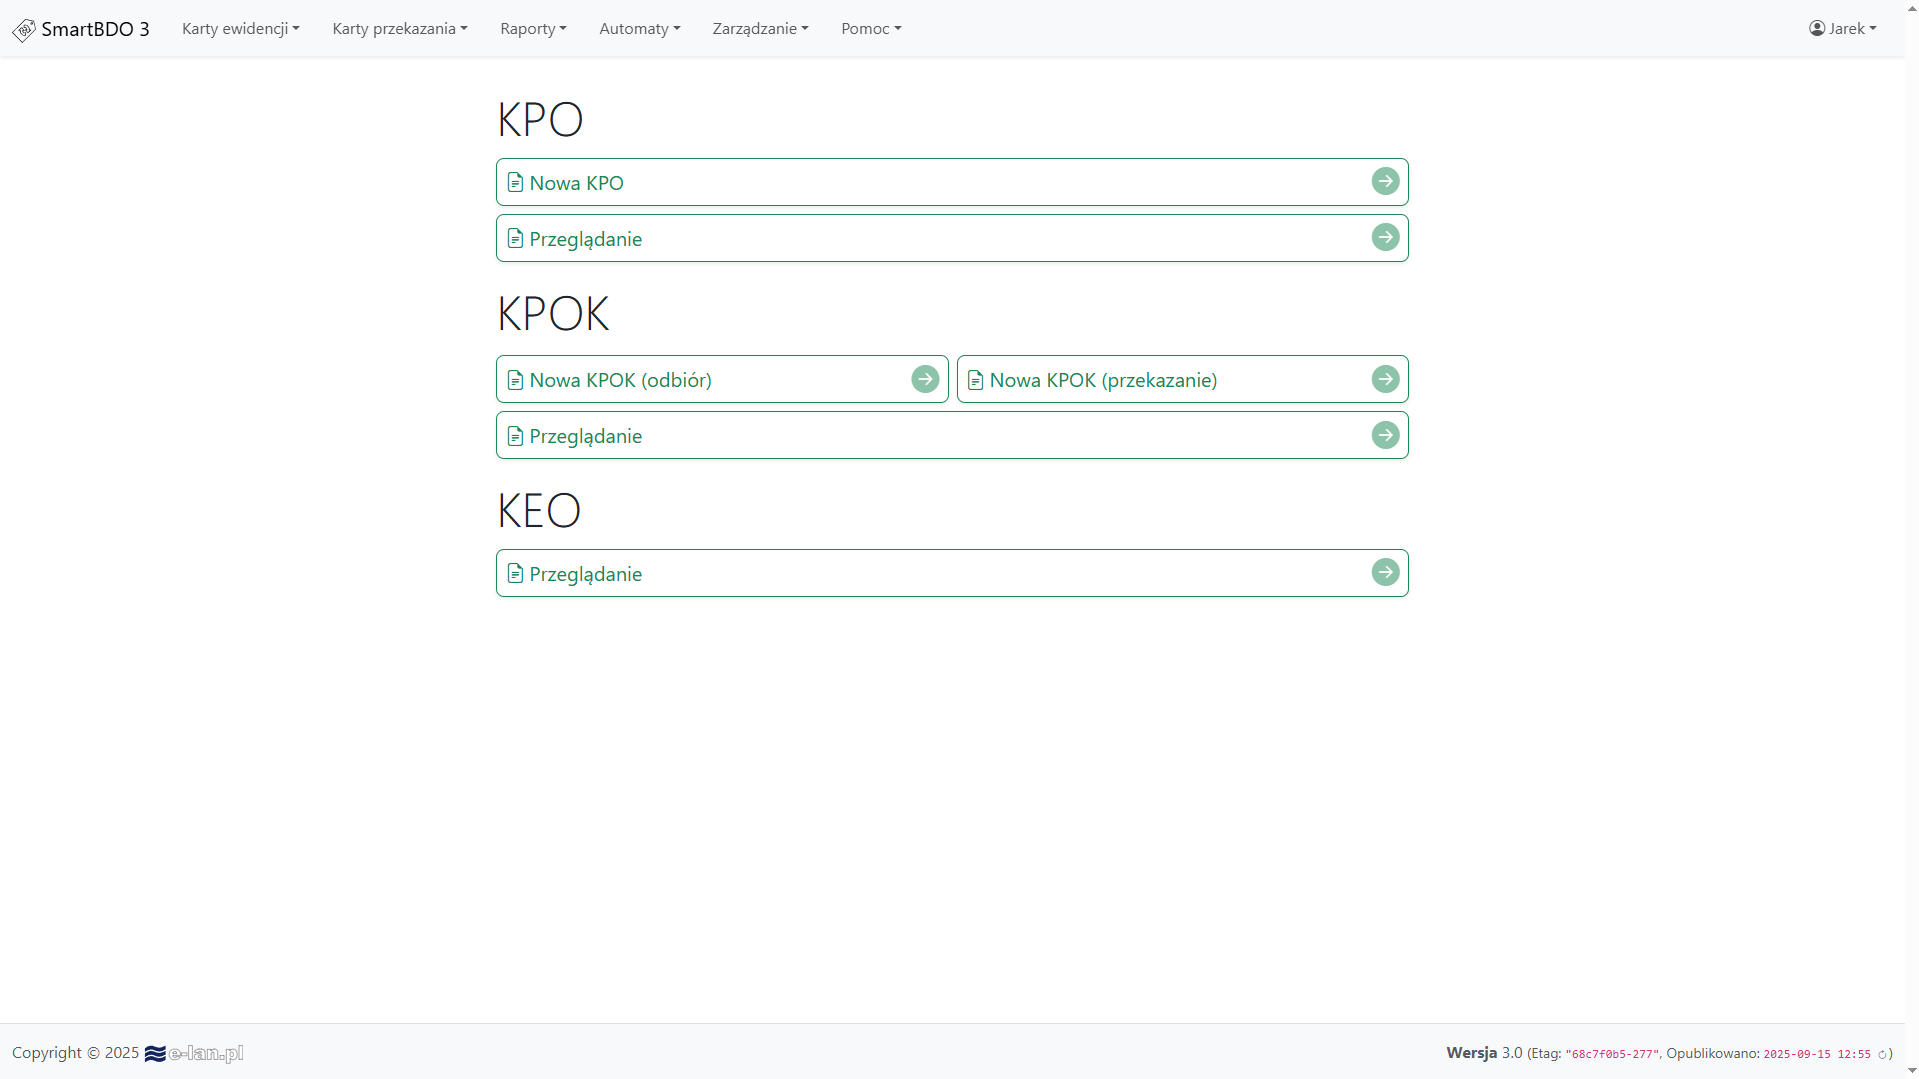
Task: Click document icon beside Nowa KPO
Action: tap(515, 182)
